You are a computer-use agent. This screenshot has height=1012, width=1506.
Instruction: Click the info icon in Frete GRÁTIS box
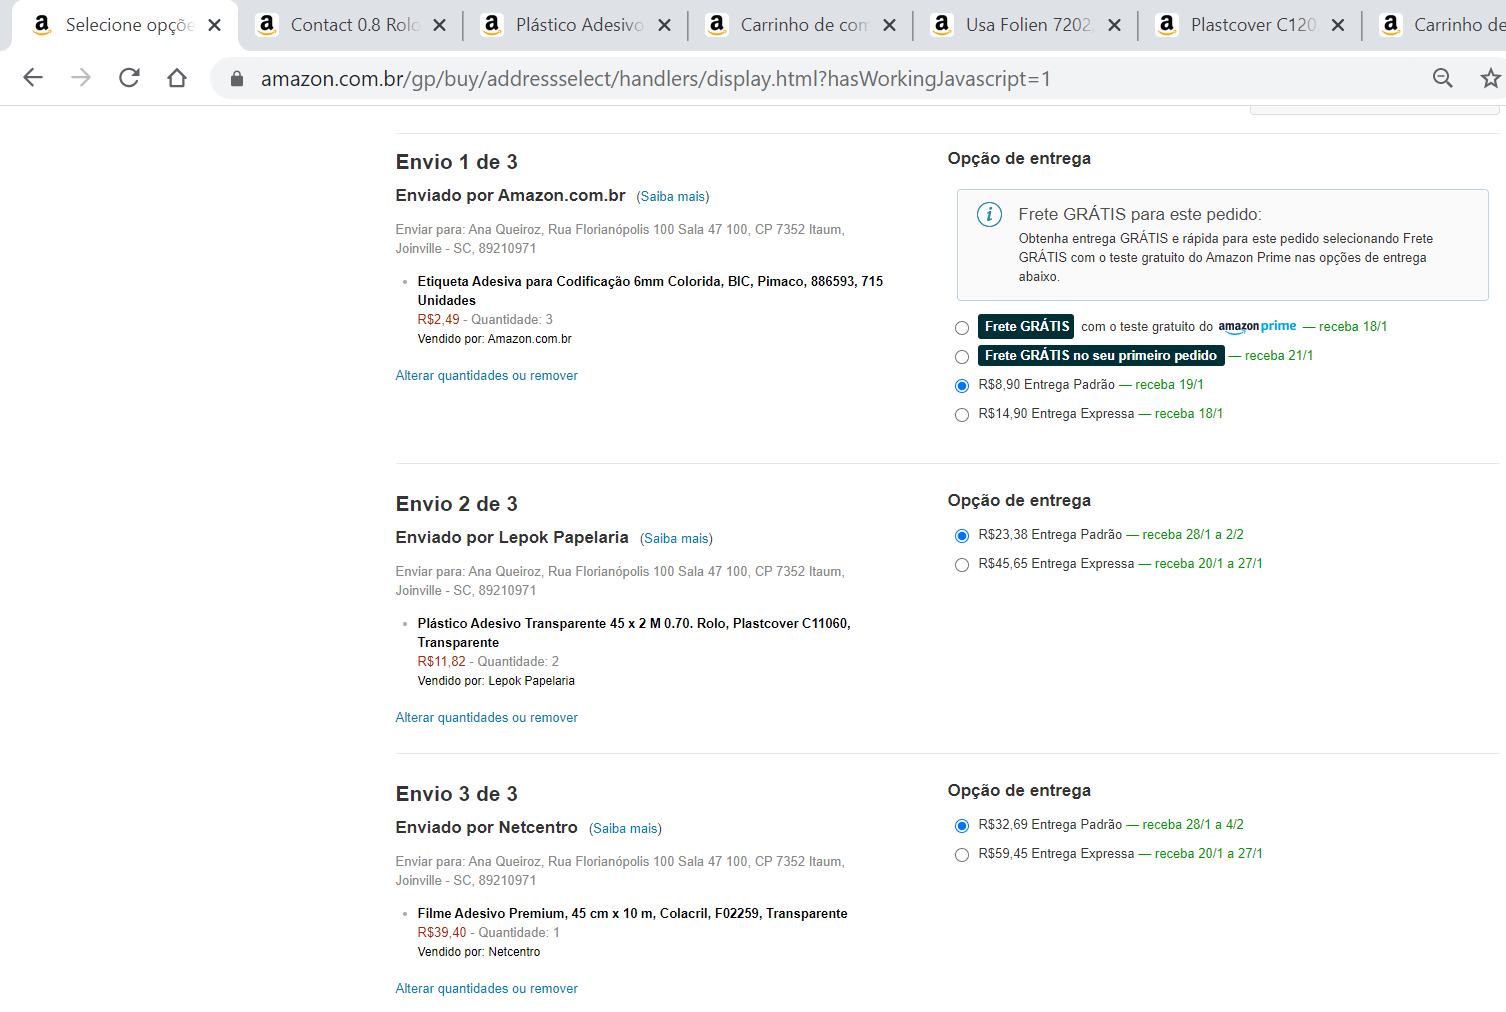[989, 214]
